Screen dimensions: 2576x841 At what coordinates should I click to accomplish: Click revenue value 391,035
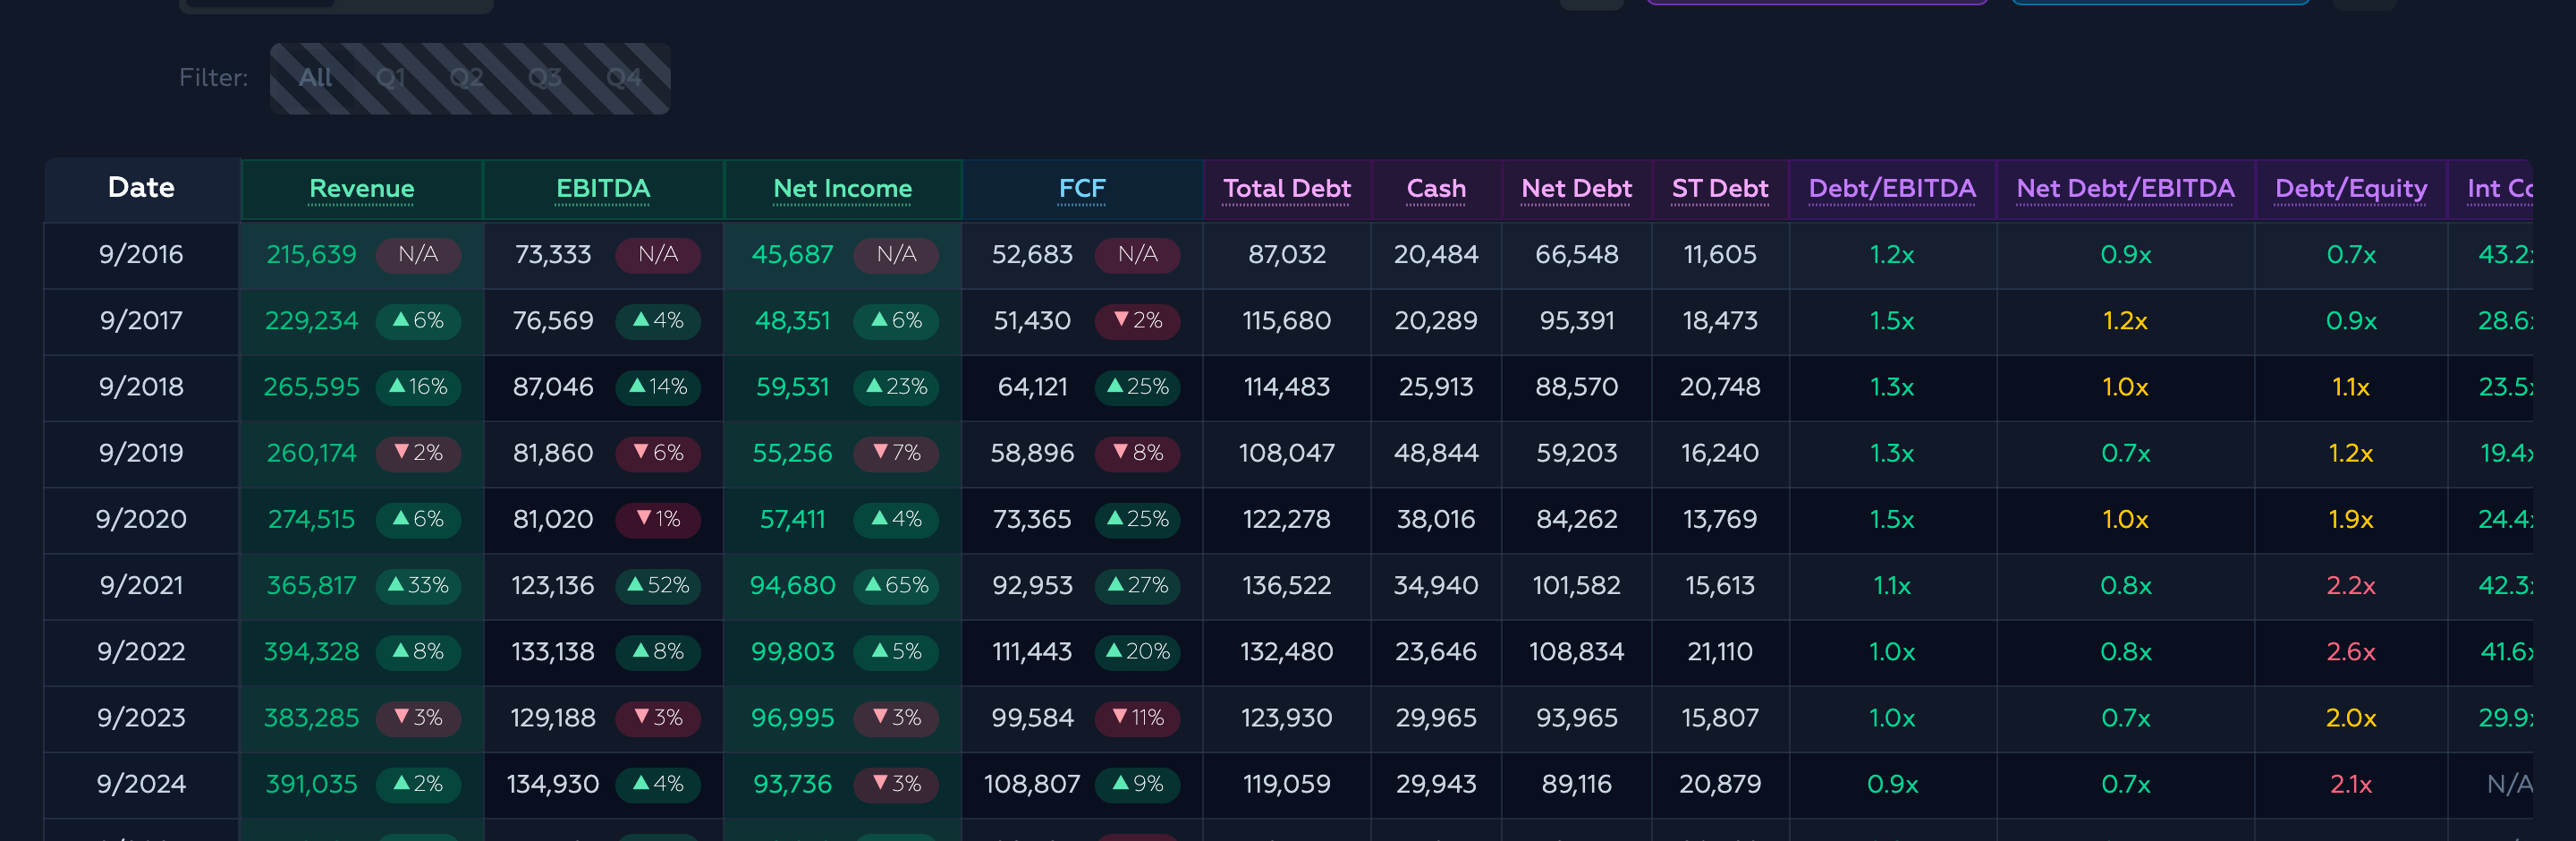311,783
